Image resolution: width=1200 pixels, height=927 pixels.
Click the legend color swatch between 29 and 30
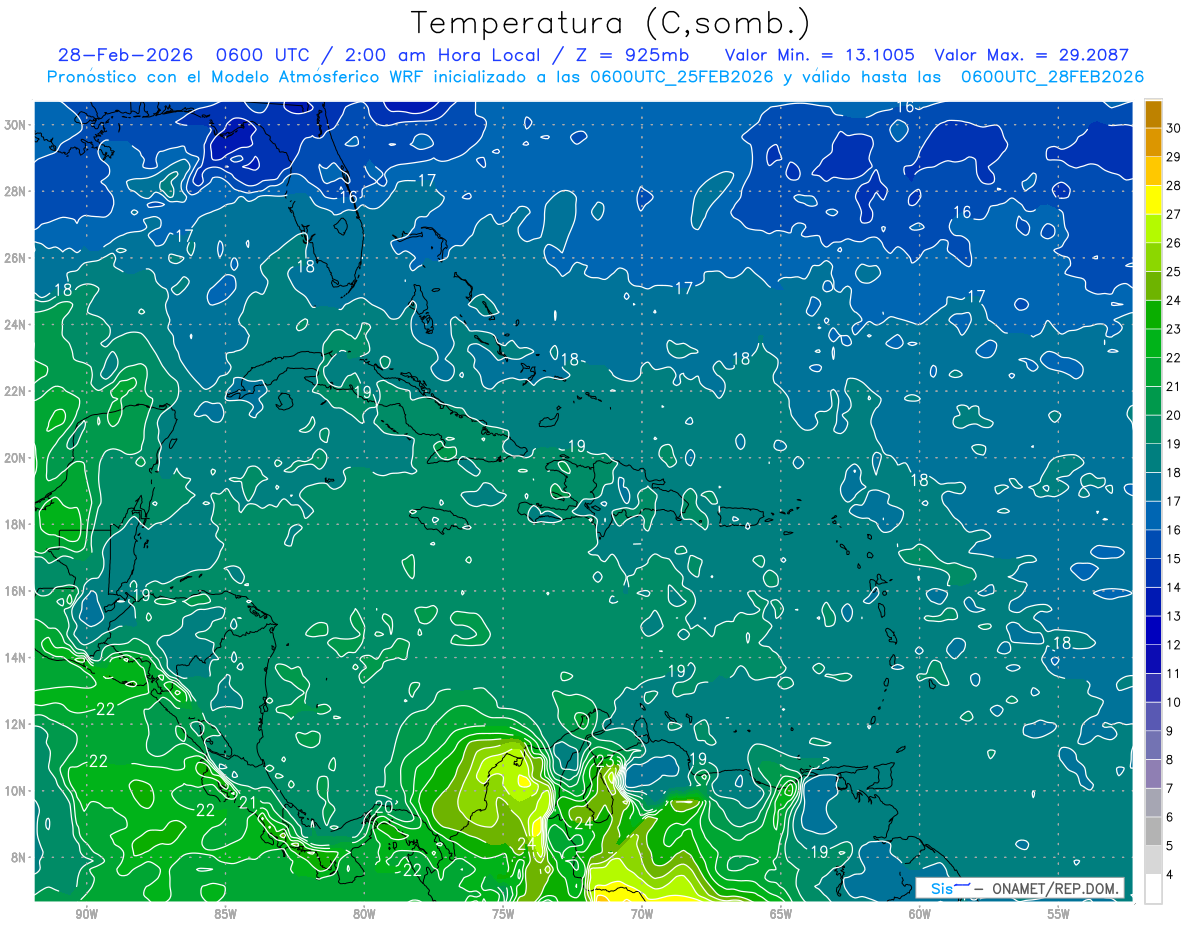pos(1153,142)
